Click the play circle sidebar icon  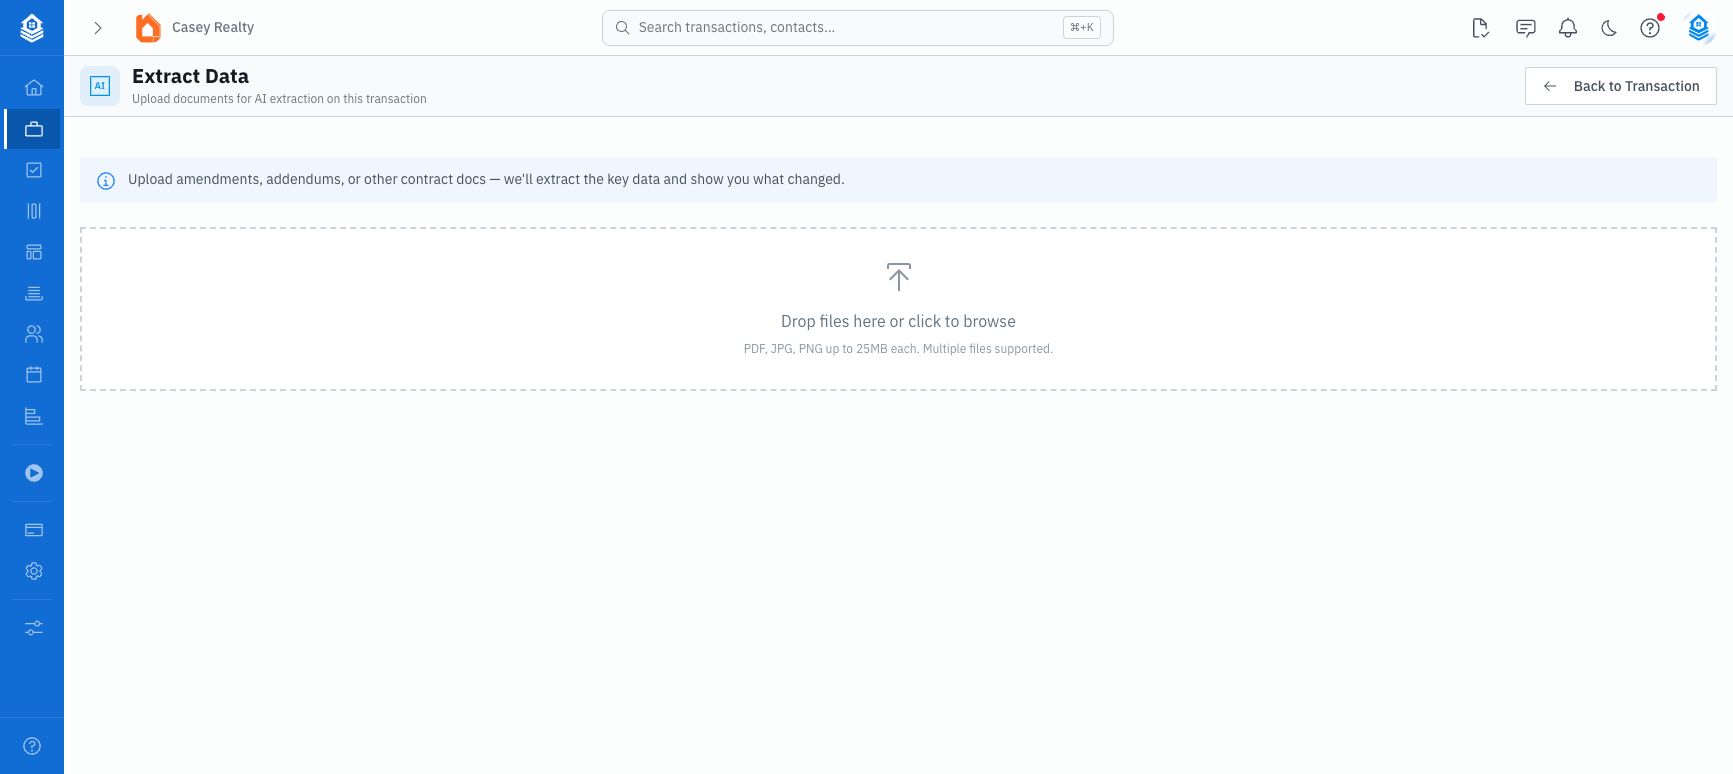tap(34, 473)
